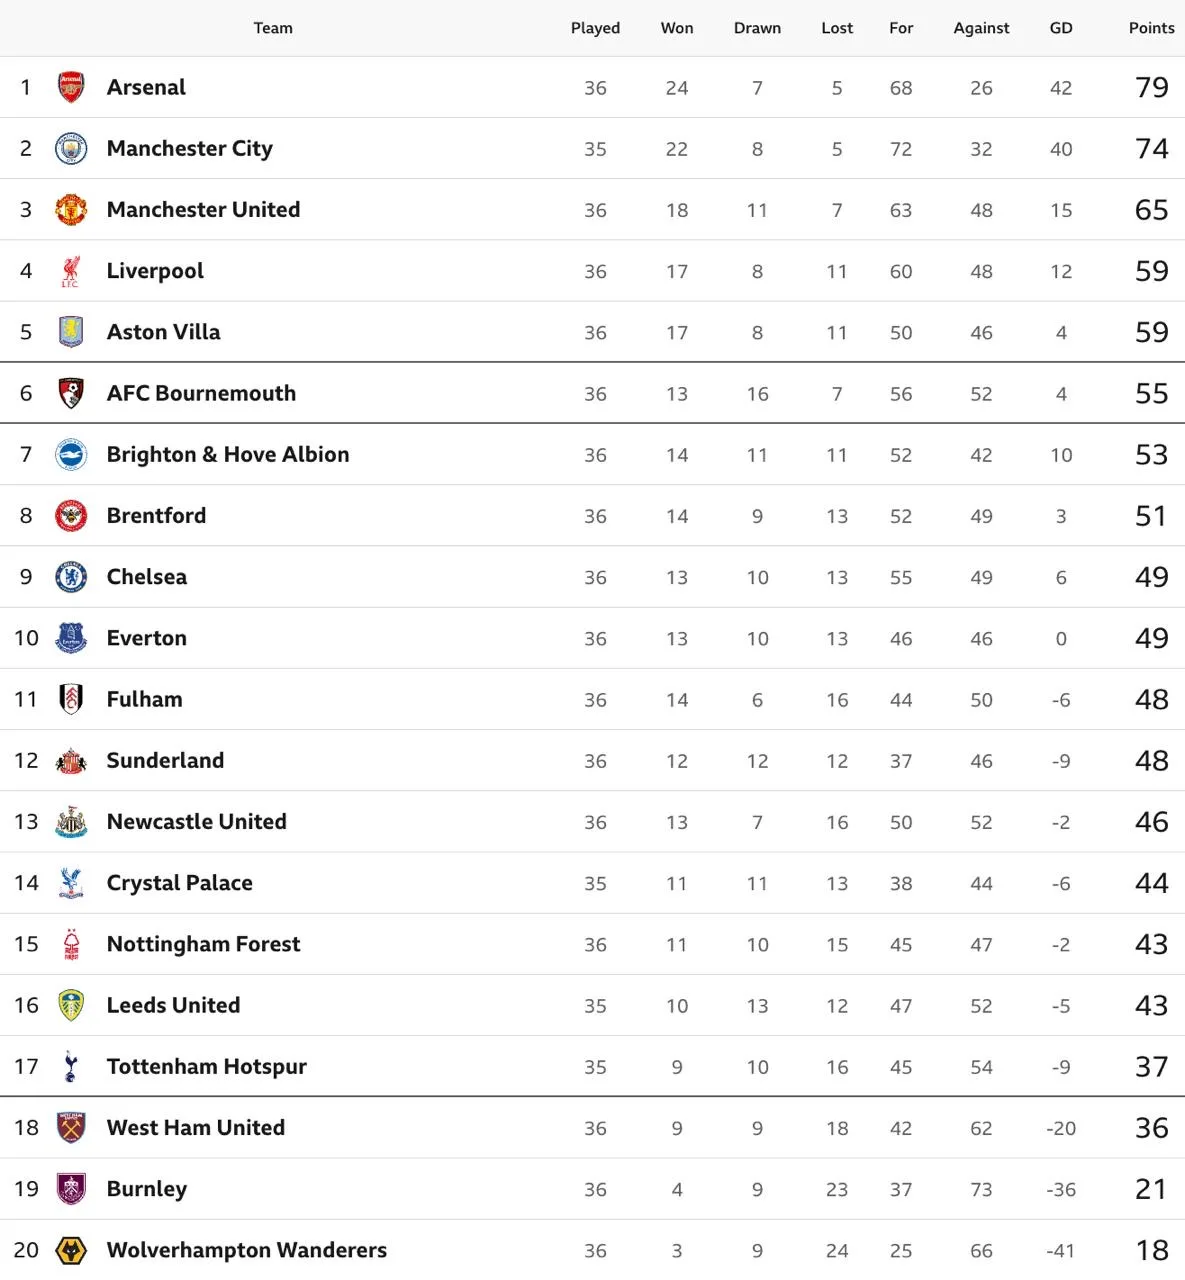Select the Wolverhampton Wanderers wolf badge

coord(71,1250)
